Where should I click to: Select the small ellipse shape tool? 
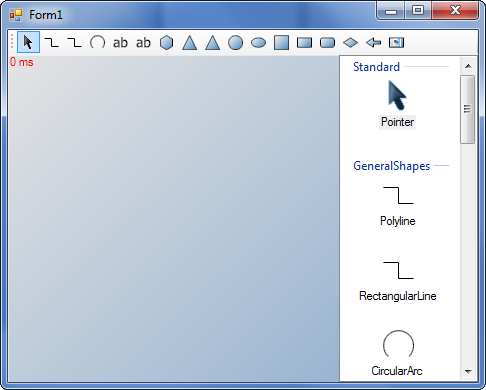pos(258,43)
